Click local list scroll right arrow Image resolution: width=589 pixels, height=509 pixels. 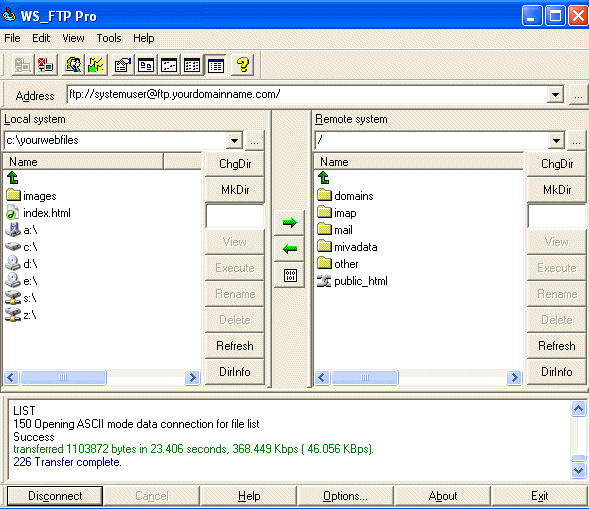pos(192,378)
